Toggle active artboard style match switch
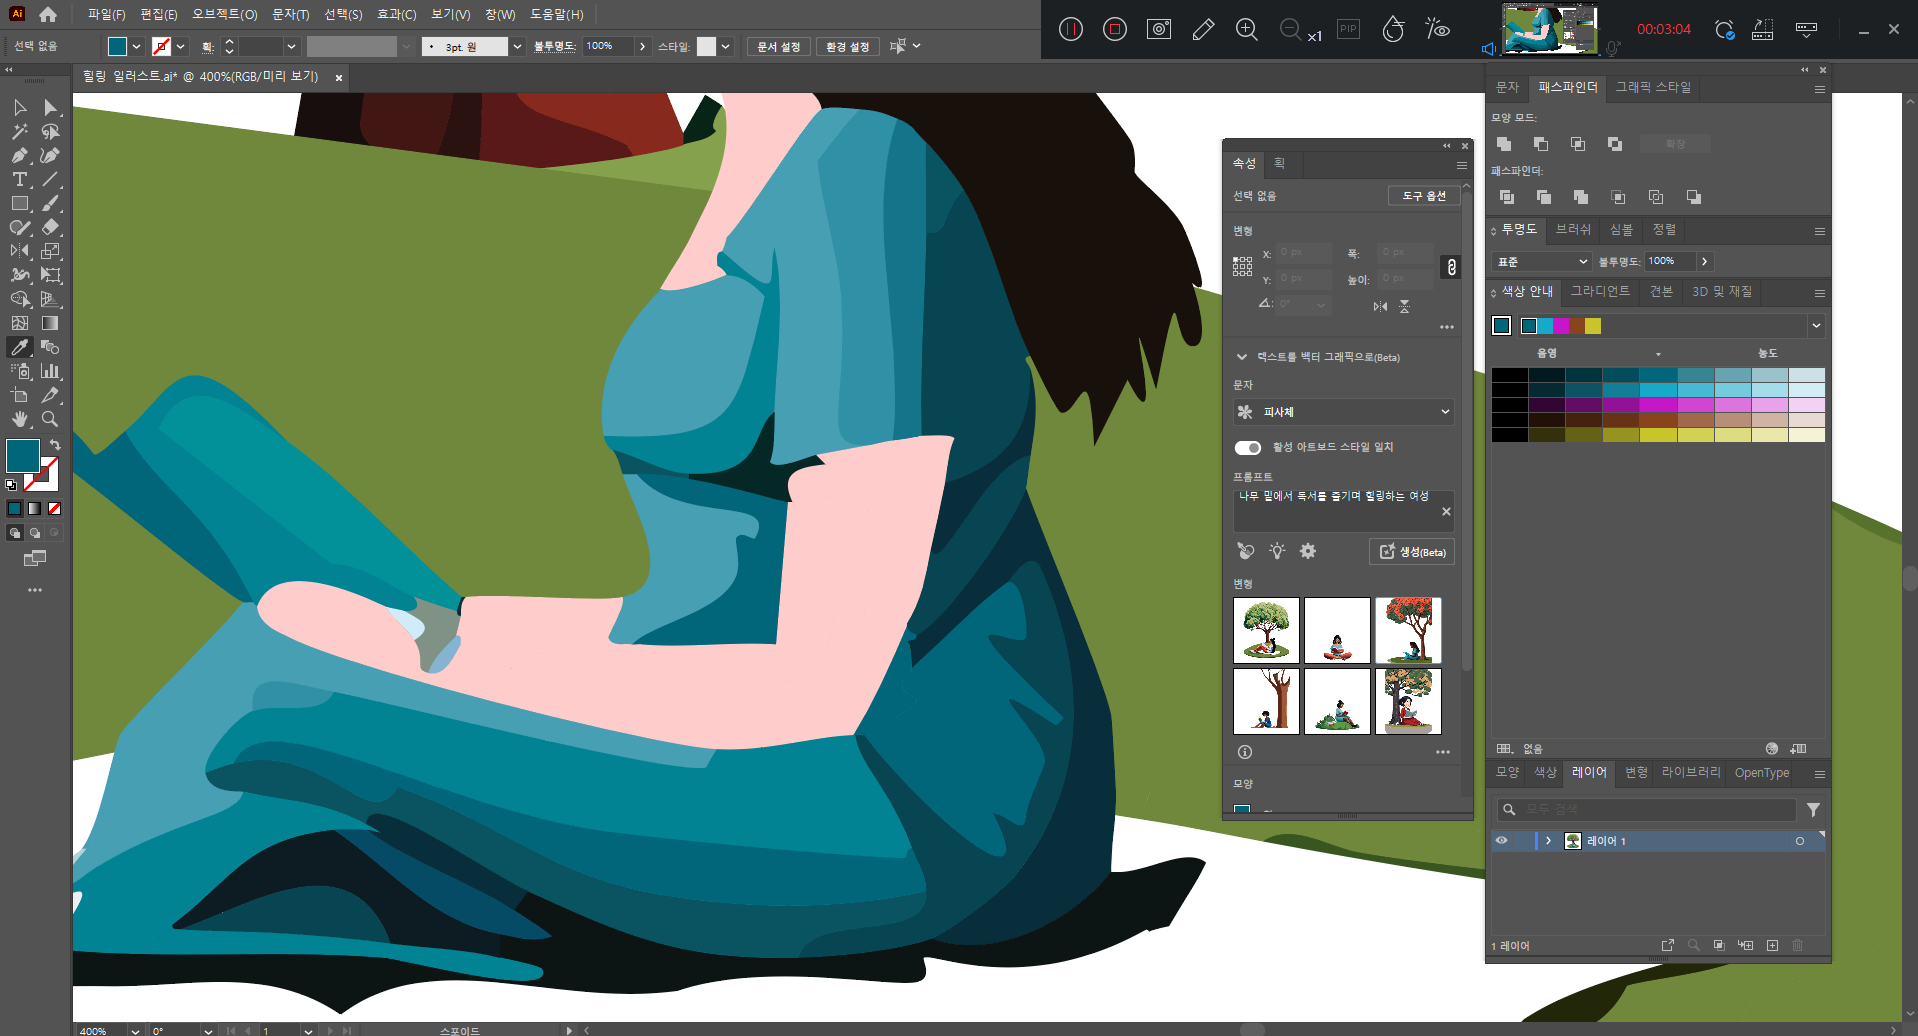 (x=1247, y=447)
